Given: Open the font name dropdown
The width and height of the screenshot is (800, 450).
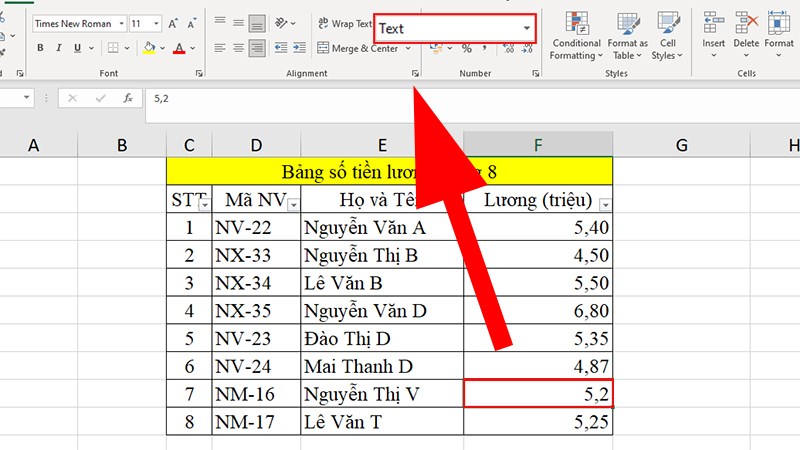Looking at the screenshot, I should pyautogui.click(x=121, y=23).
